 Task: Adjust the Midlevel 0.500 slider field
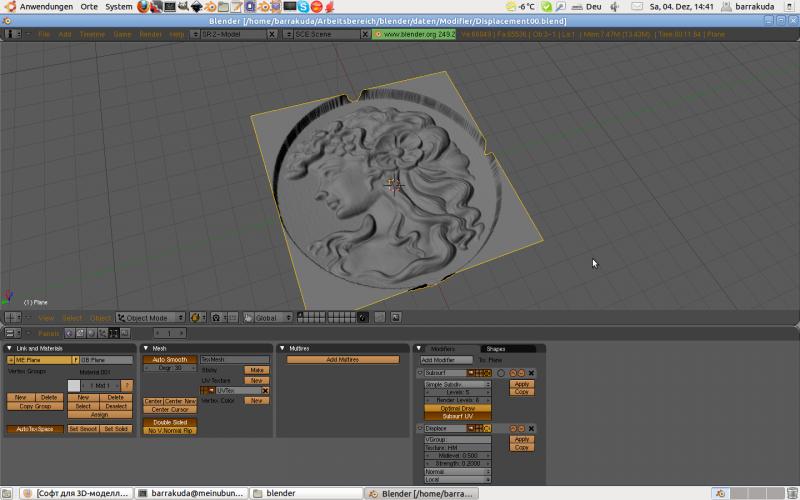(x=458, y=456)
